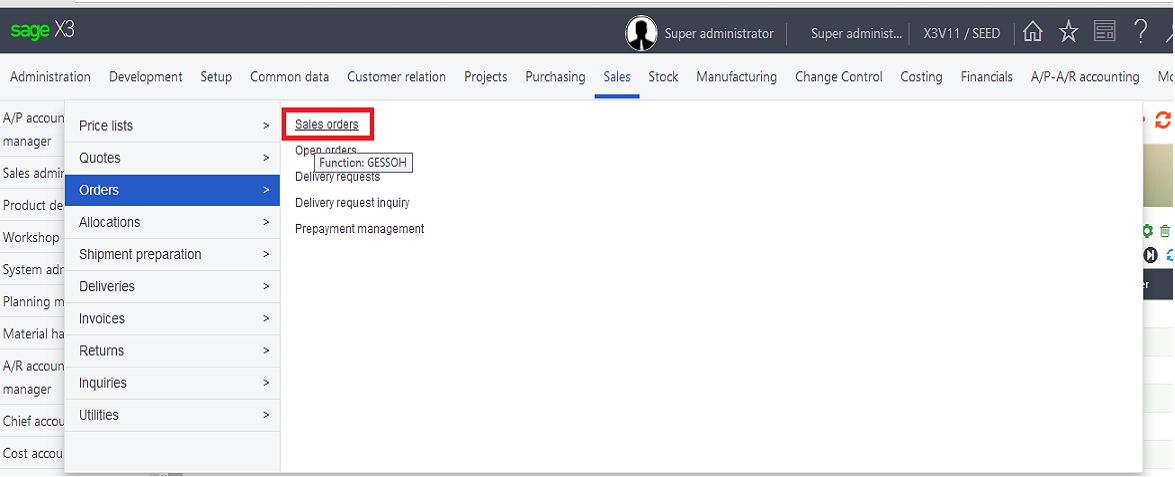Select the Sales menu tab
Screen dimensions: 1175x477
pos(617,76)
